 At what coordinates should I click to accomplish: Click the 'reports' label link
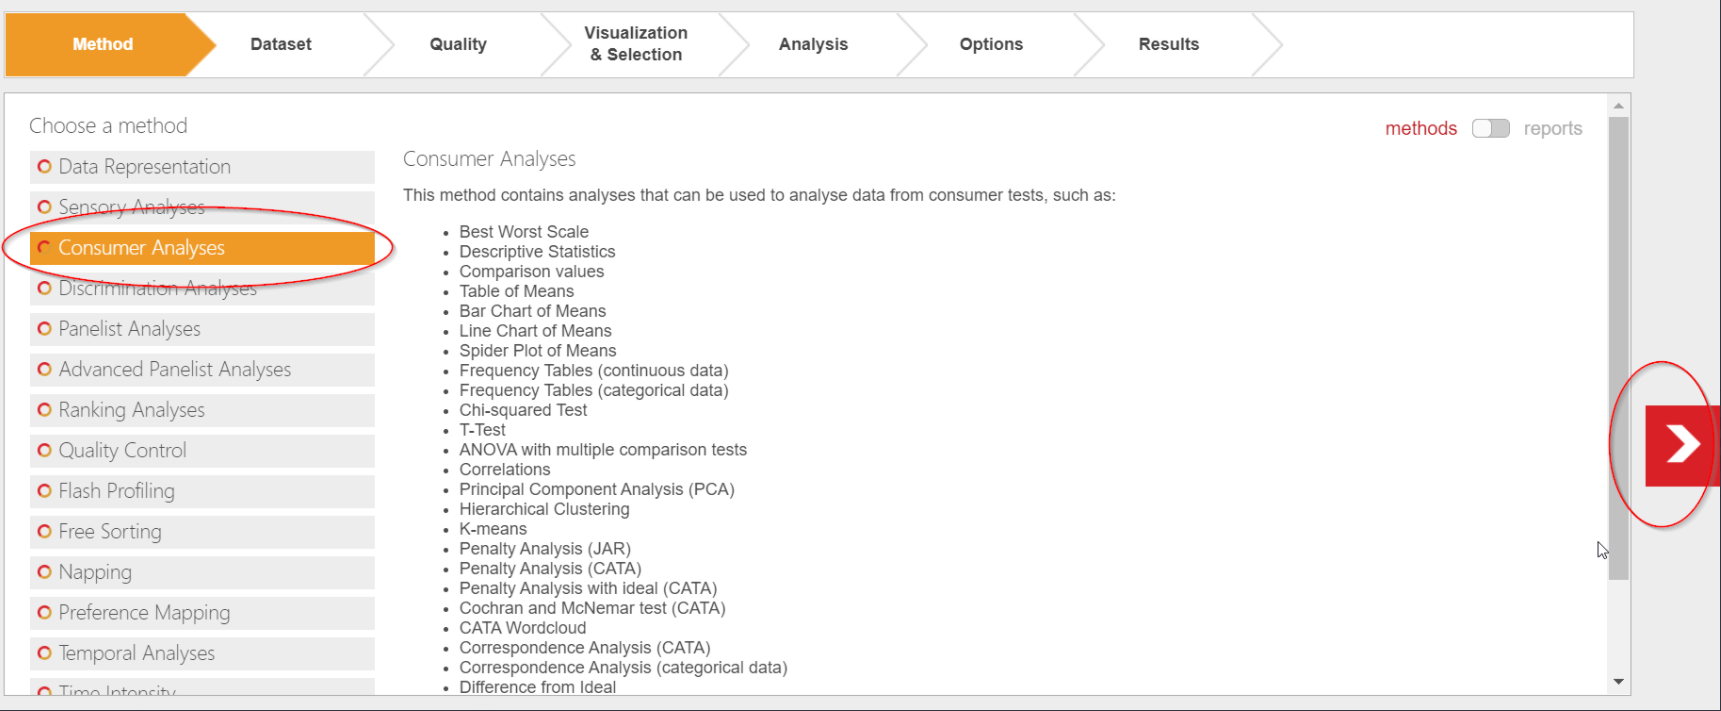[1552, 128]
